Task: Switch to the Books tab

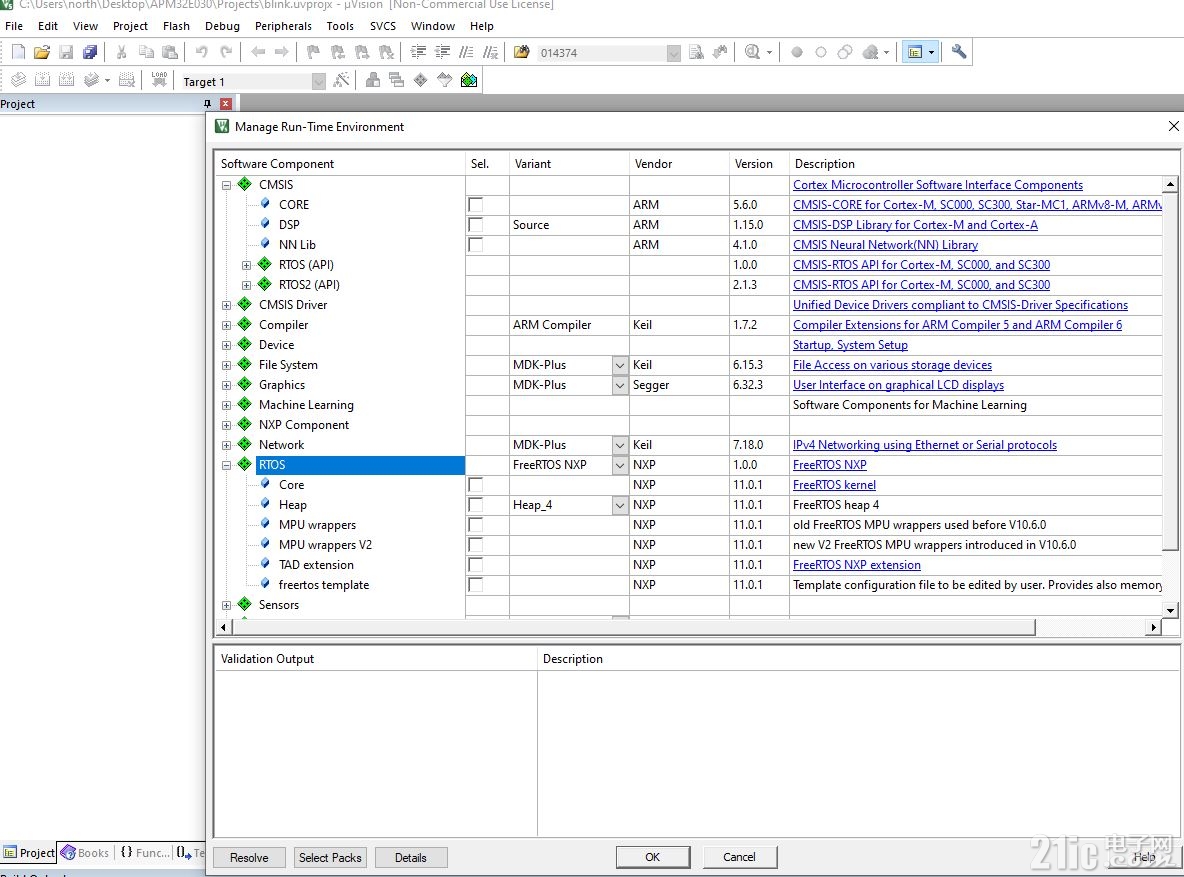Action: tap(85, 852)
